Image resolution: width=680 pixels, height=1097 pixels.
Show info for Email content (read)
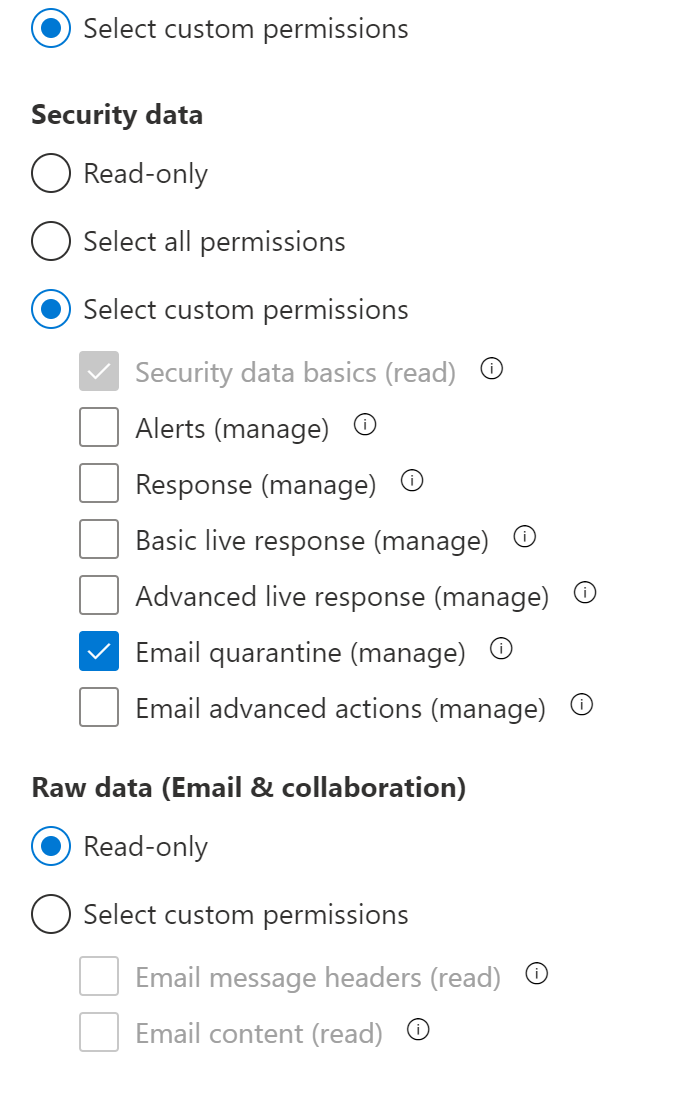pyautogui.click(x=419, y=1029)
